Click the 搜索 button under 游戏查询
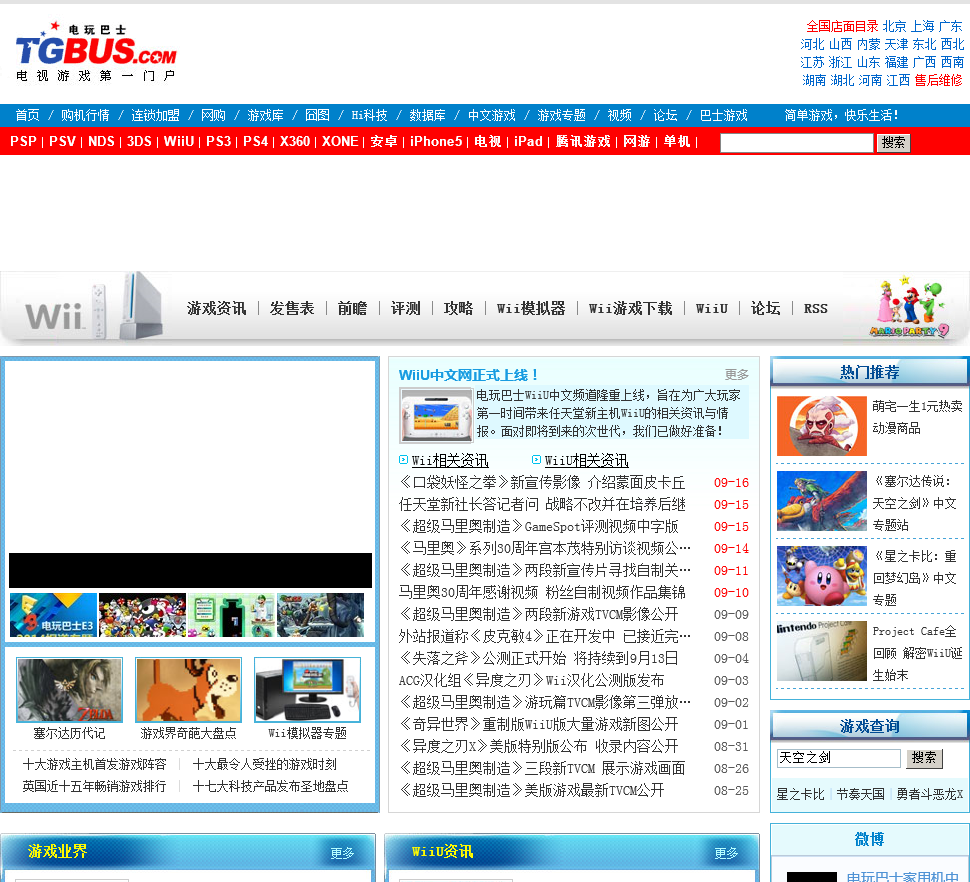The width and height of the screenshot is (970, 882). click(x=924, y=758)
